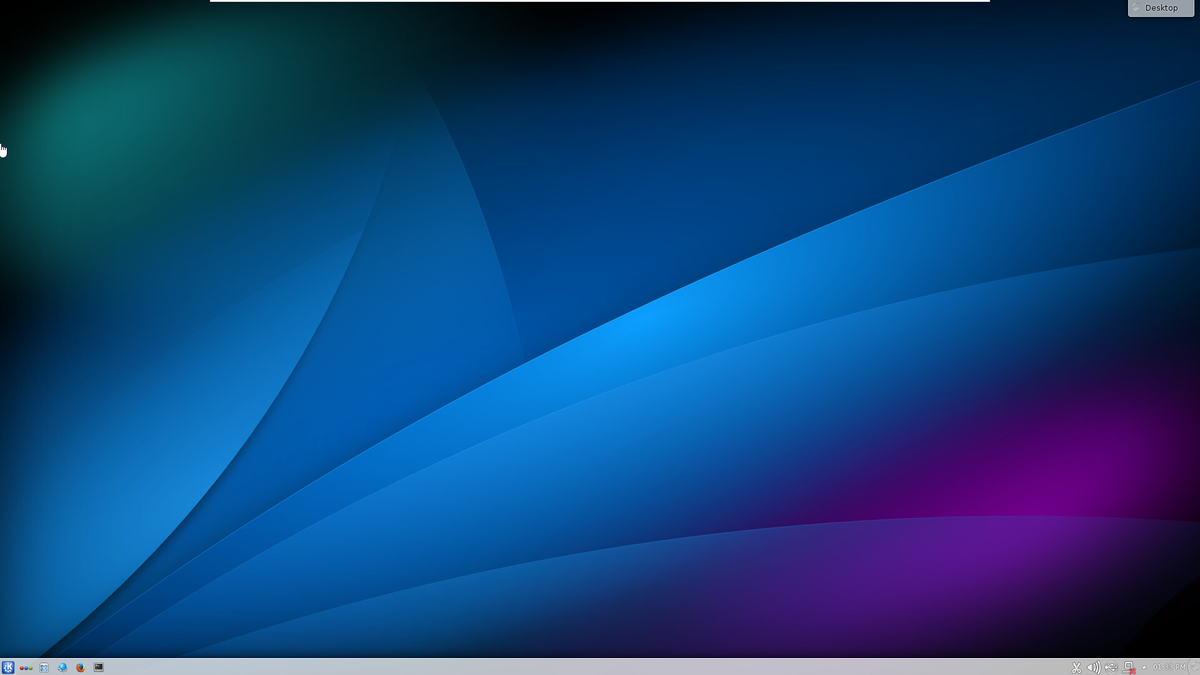Click the speaker volume icon in the tray
The width and height of the screenshot is (1200, 675).
1093,667
